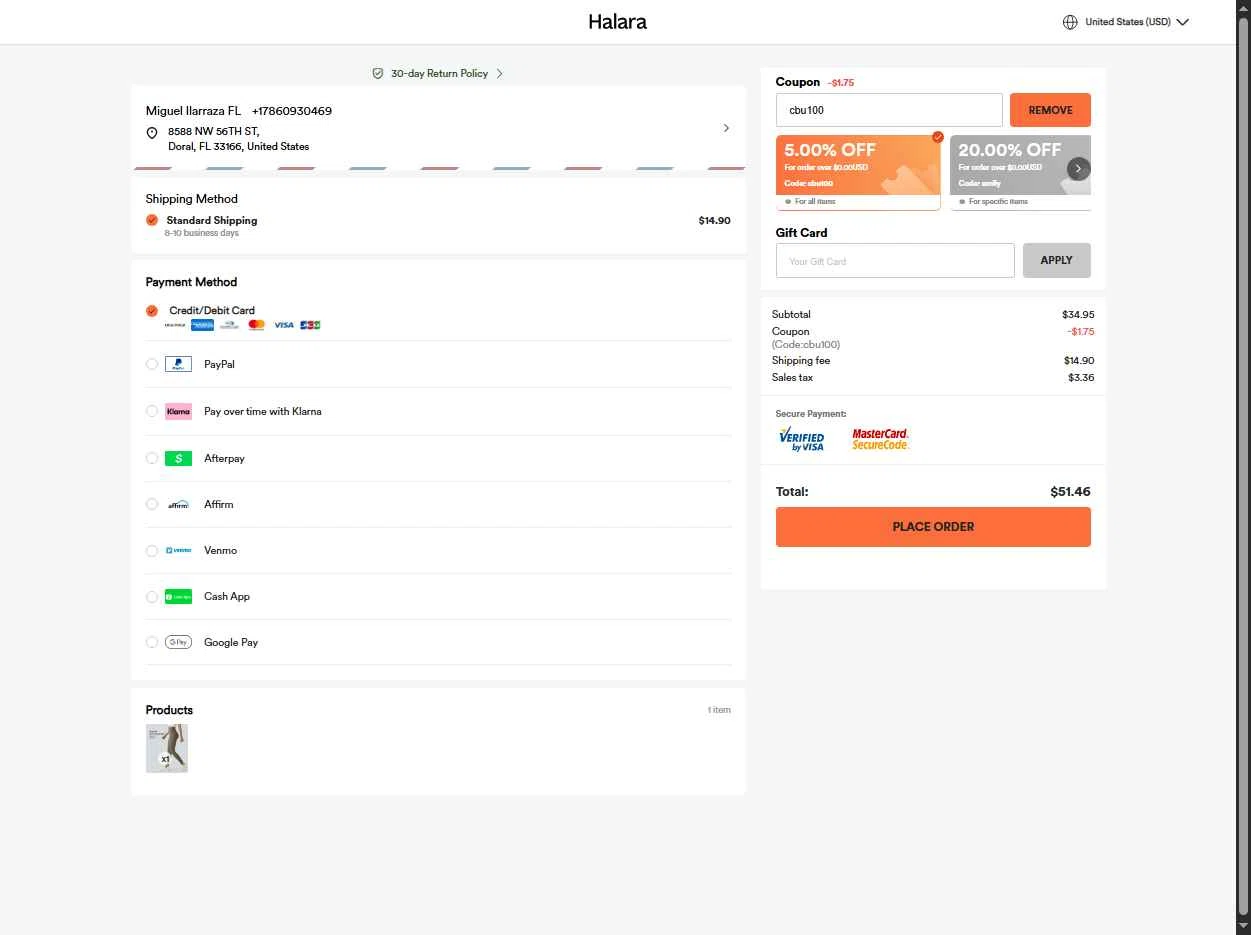Remove the applied coupon code

(x=1050, y=110)
